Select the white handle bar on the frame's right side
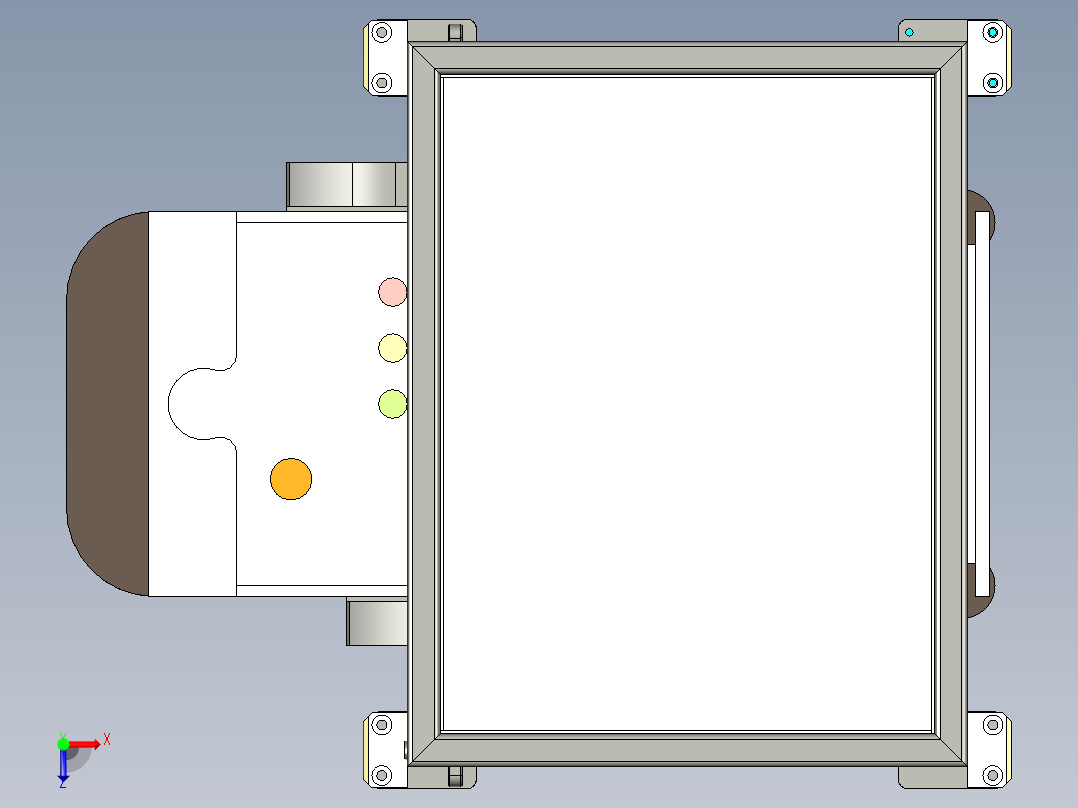This screenshot has width=1078, height=808. (x=982, y=404)
